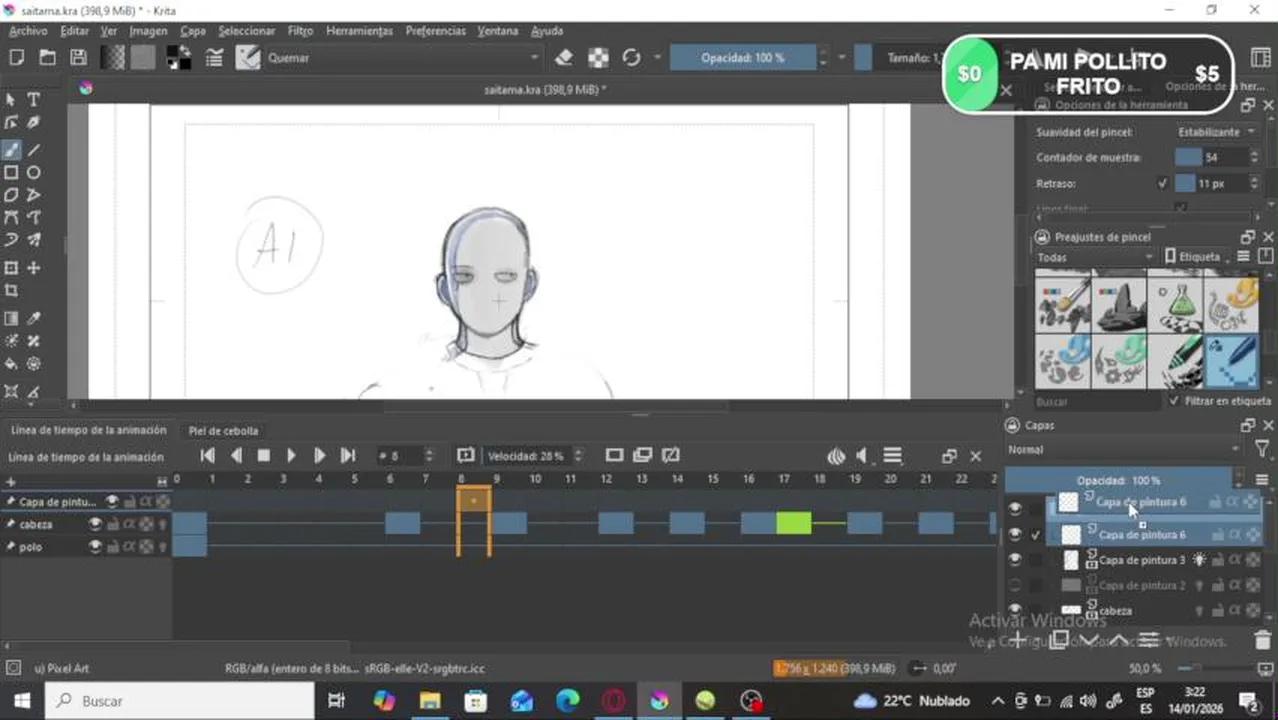Screen dimensions: 1278x720
Task: Select the Color Sampler eyedropper tool
Action: point(33,319)
